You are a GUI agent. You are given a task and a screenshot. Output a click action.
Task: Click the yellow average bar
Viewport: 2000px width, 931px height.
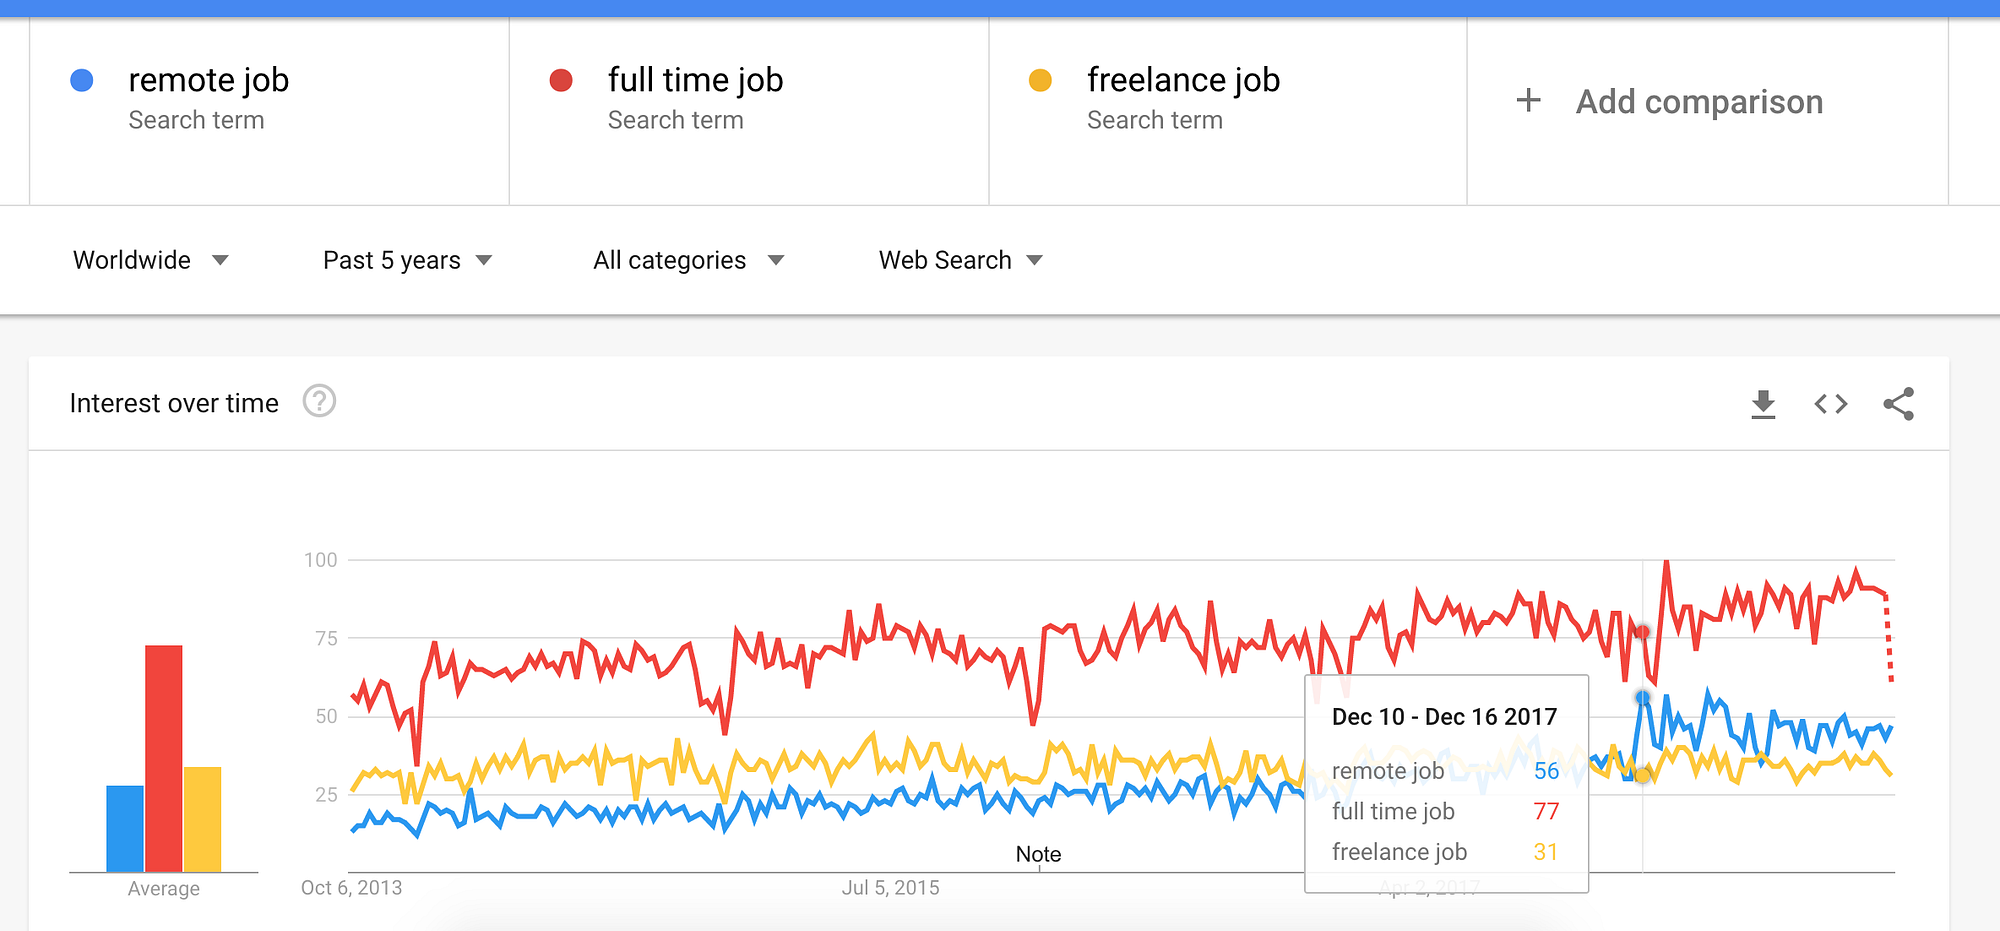point(202,819)
